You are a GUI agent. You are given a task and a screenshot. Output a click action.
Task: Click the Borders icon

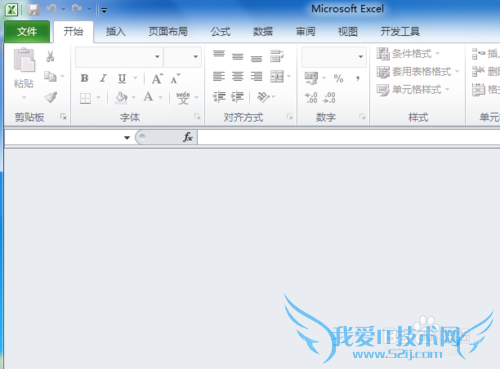(85, 98)
